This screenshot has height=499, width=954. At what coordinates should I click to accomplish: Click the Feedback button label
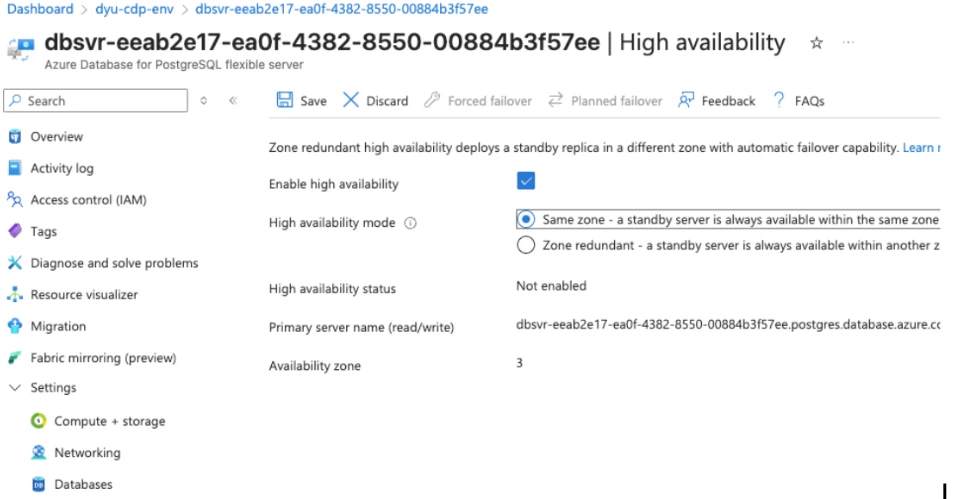tap(728, 101)
